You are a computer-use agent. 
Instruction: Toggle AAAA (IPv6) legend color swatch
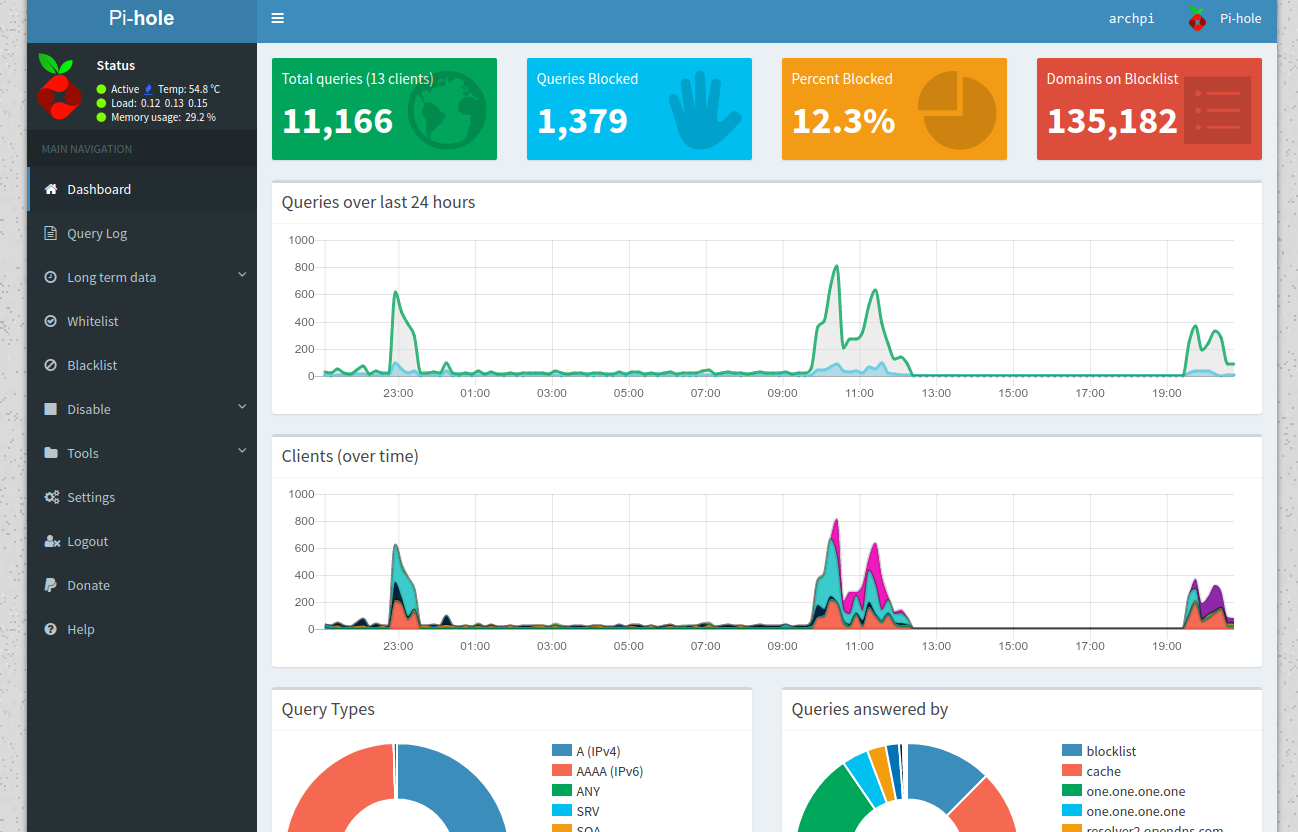[561, 770]
